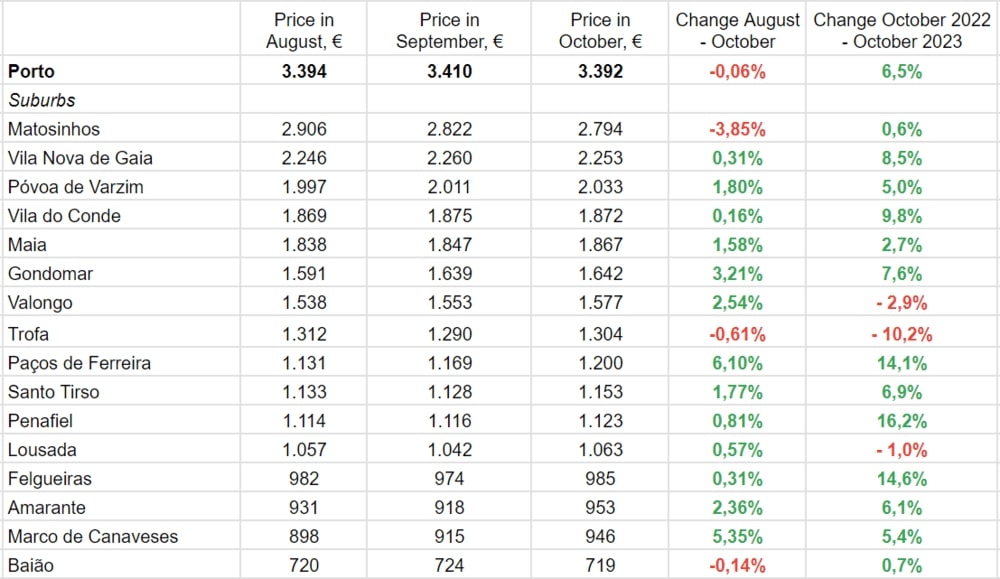The height and width of the screenshot is (579, 1000).
Task: Click Penafiel yearly change 16,2%
Action: pos(902,421)
